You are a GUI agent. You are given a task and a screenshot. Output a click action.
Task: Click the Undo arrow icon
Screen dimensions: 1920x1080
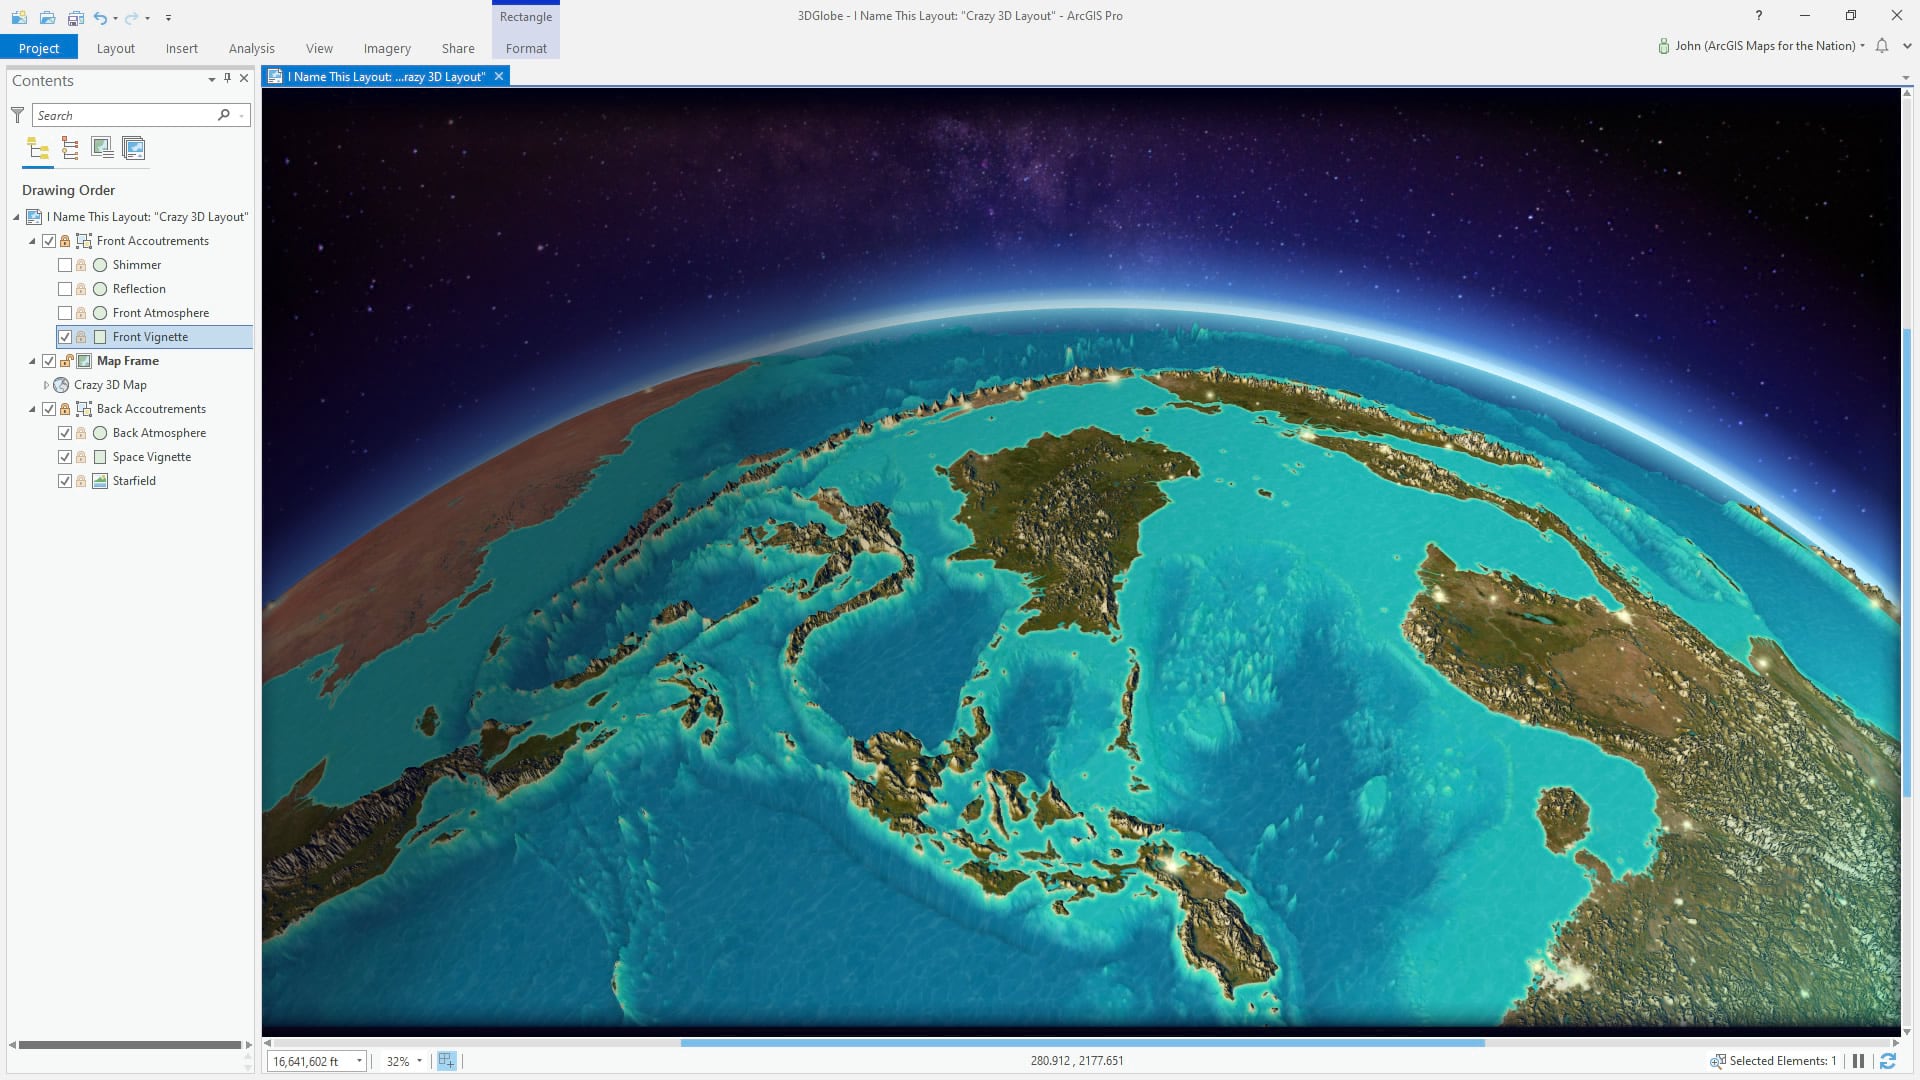[100, 17]
